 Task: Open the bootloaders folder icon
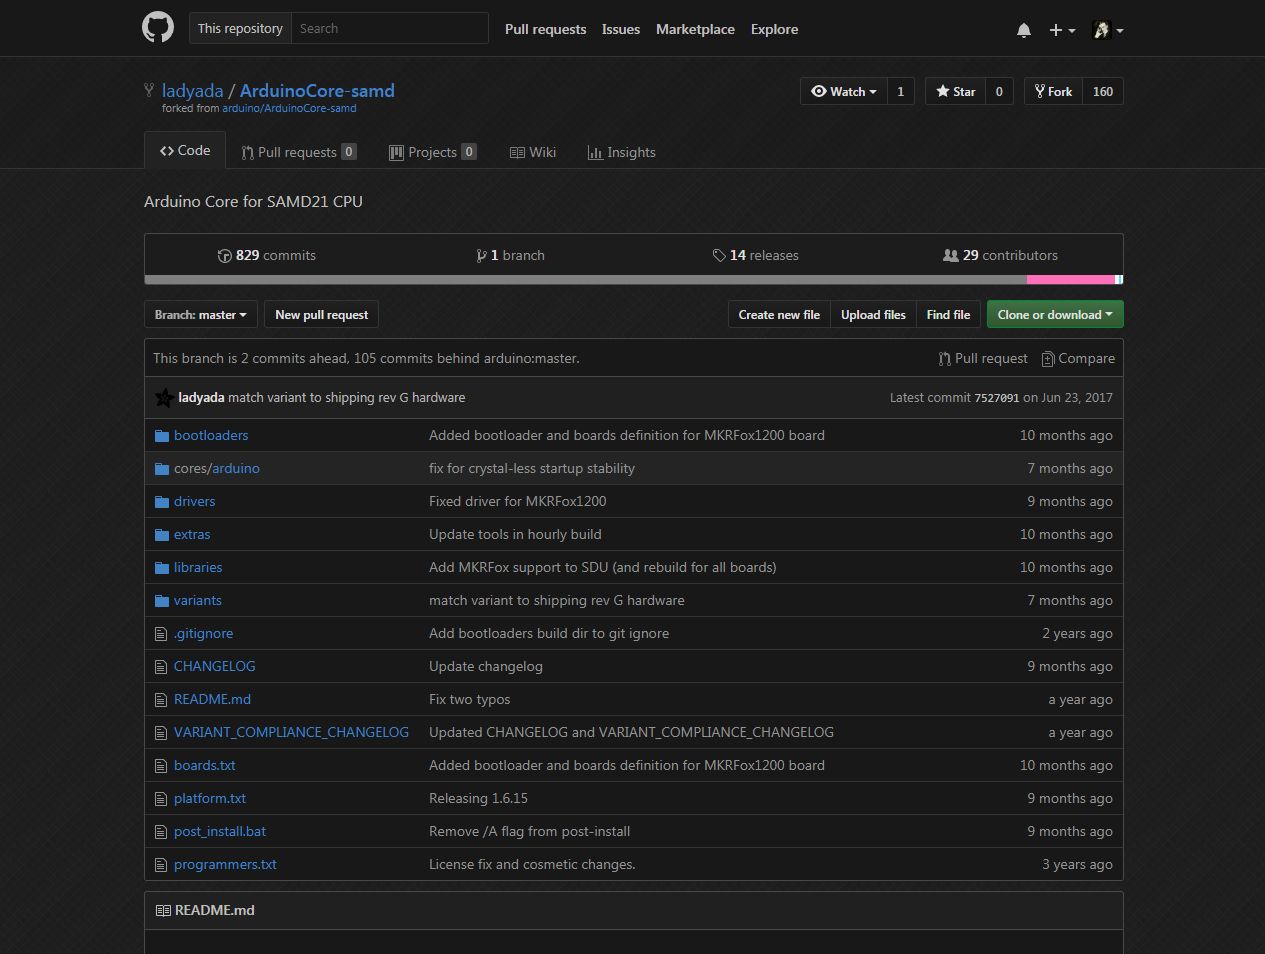161,435
